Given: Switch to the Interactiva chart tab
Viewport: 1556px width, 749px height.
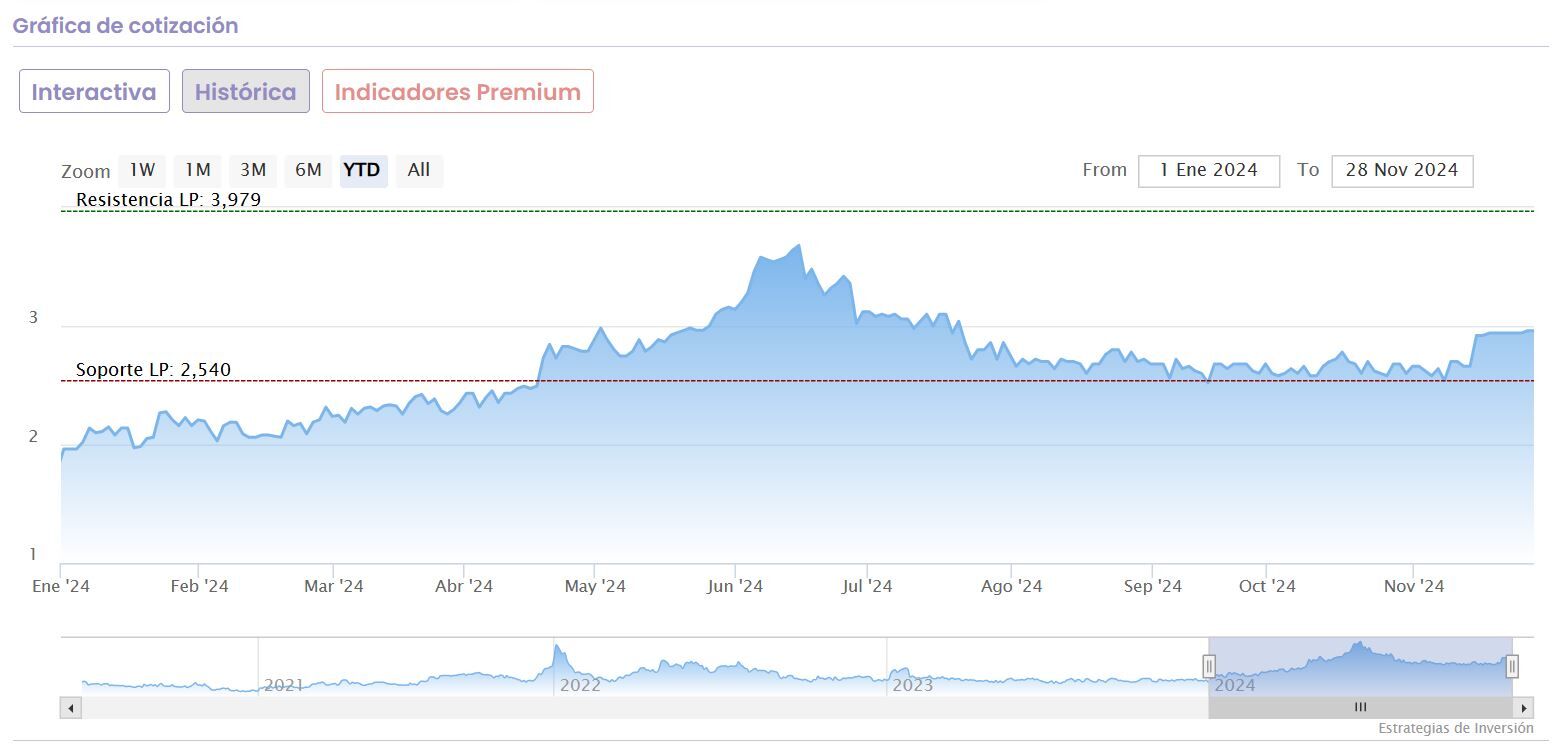Looking at the screenshot, I should (94, 92).
